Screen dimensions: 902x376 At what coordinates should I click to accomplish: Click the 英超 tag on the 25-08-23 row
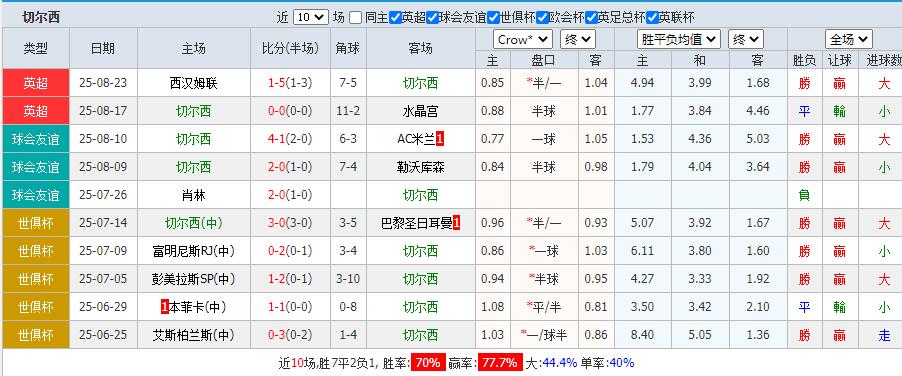36,83
